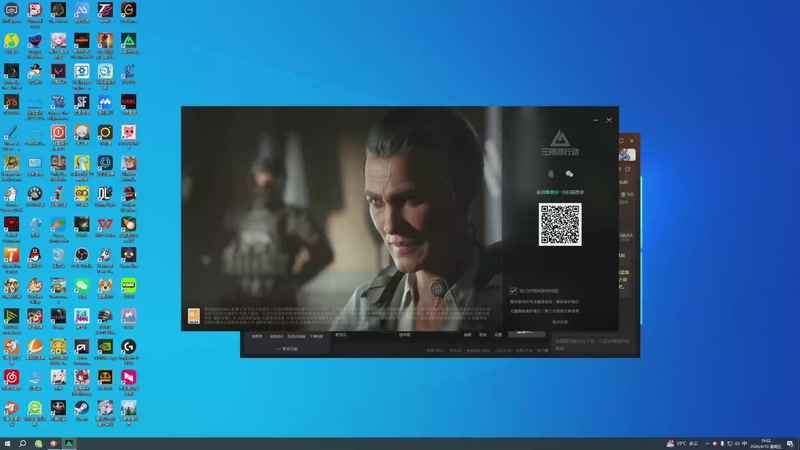The width and height of the screenshot is (800, 450).
Task: Open the husky dog game shortcut
Action: coord(105,258)
